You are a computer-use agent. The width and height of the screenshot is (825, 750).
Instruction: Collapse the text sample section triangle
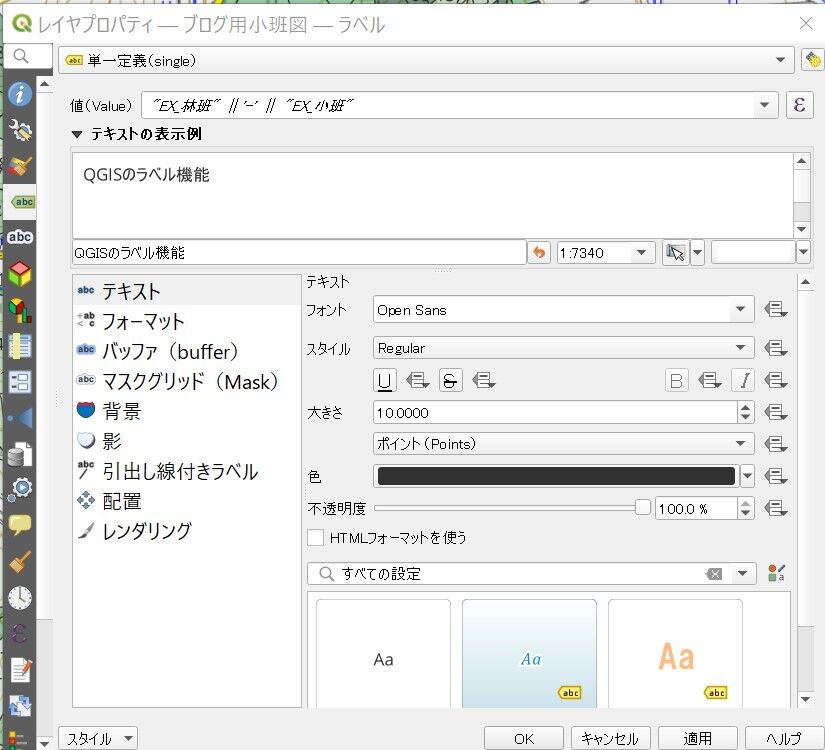77,135
